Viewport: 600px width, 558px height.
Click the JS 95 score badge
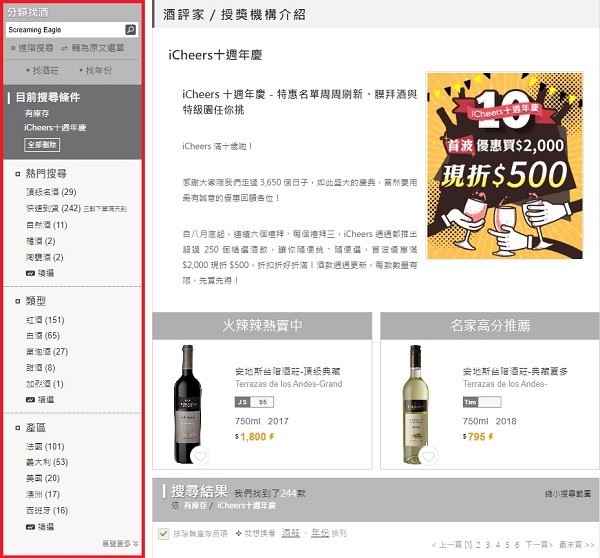pyautogui.click(x=254, y=402)
